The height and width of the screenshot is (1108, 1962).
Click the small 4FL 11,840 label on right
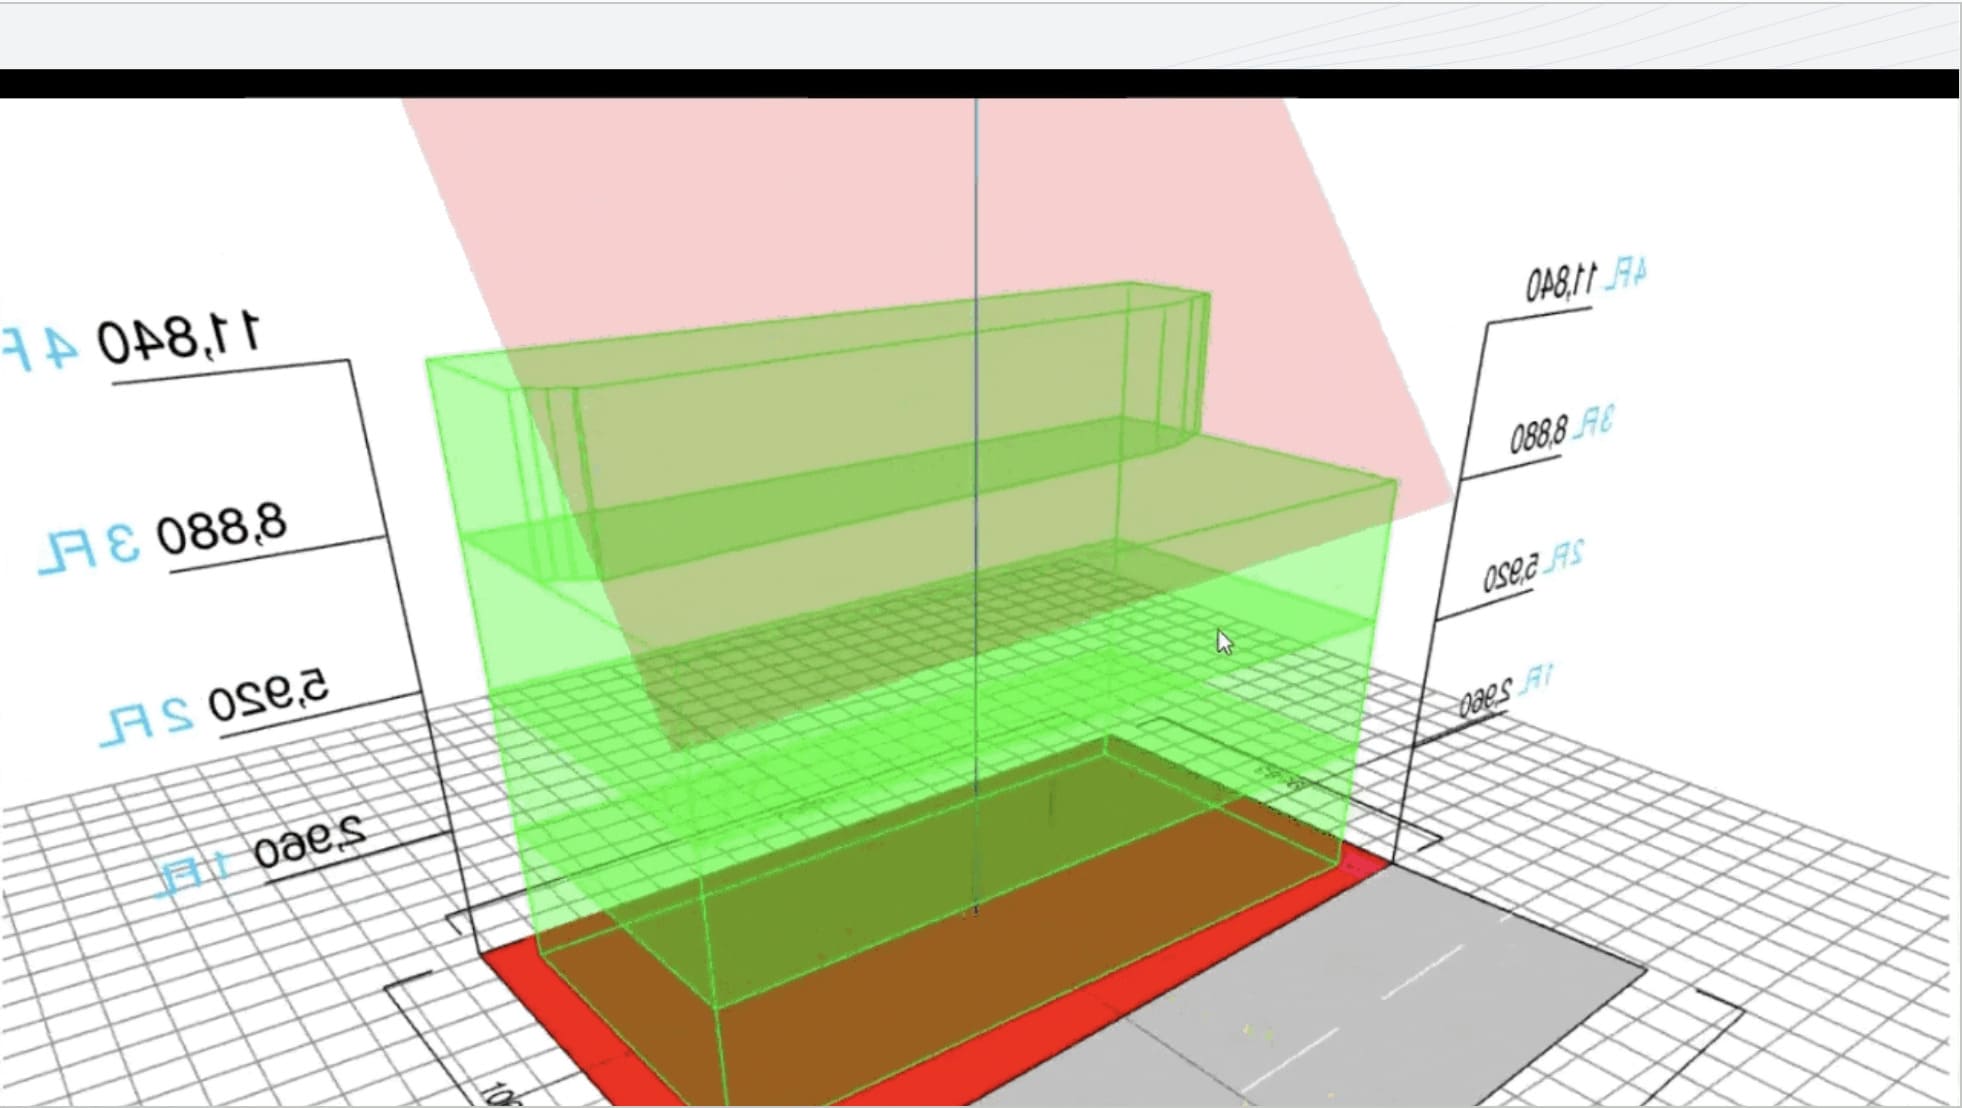click(1585, 279)
